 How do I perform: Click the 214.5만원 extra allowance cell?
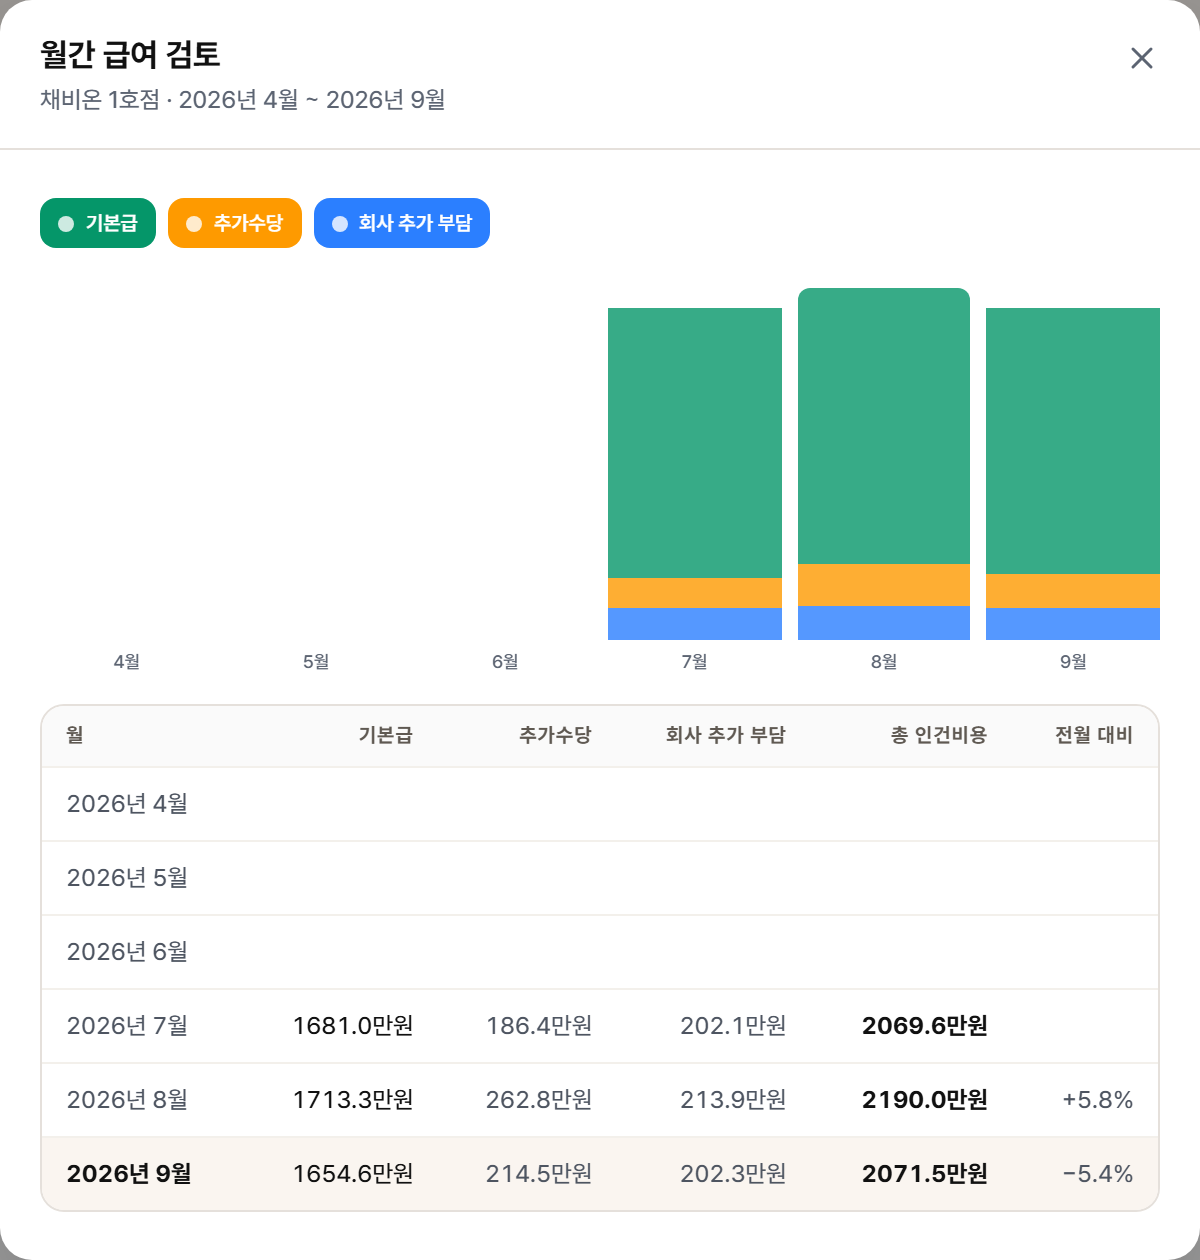coord(539,1174)
